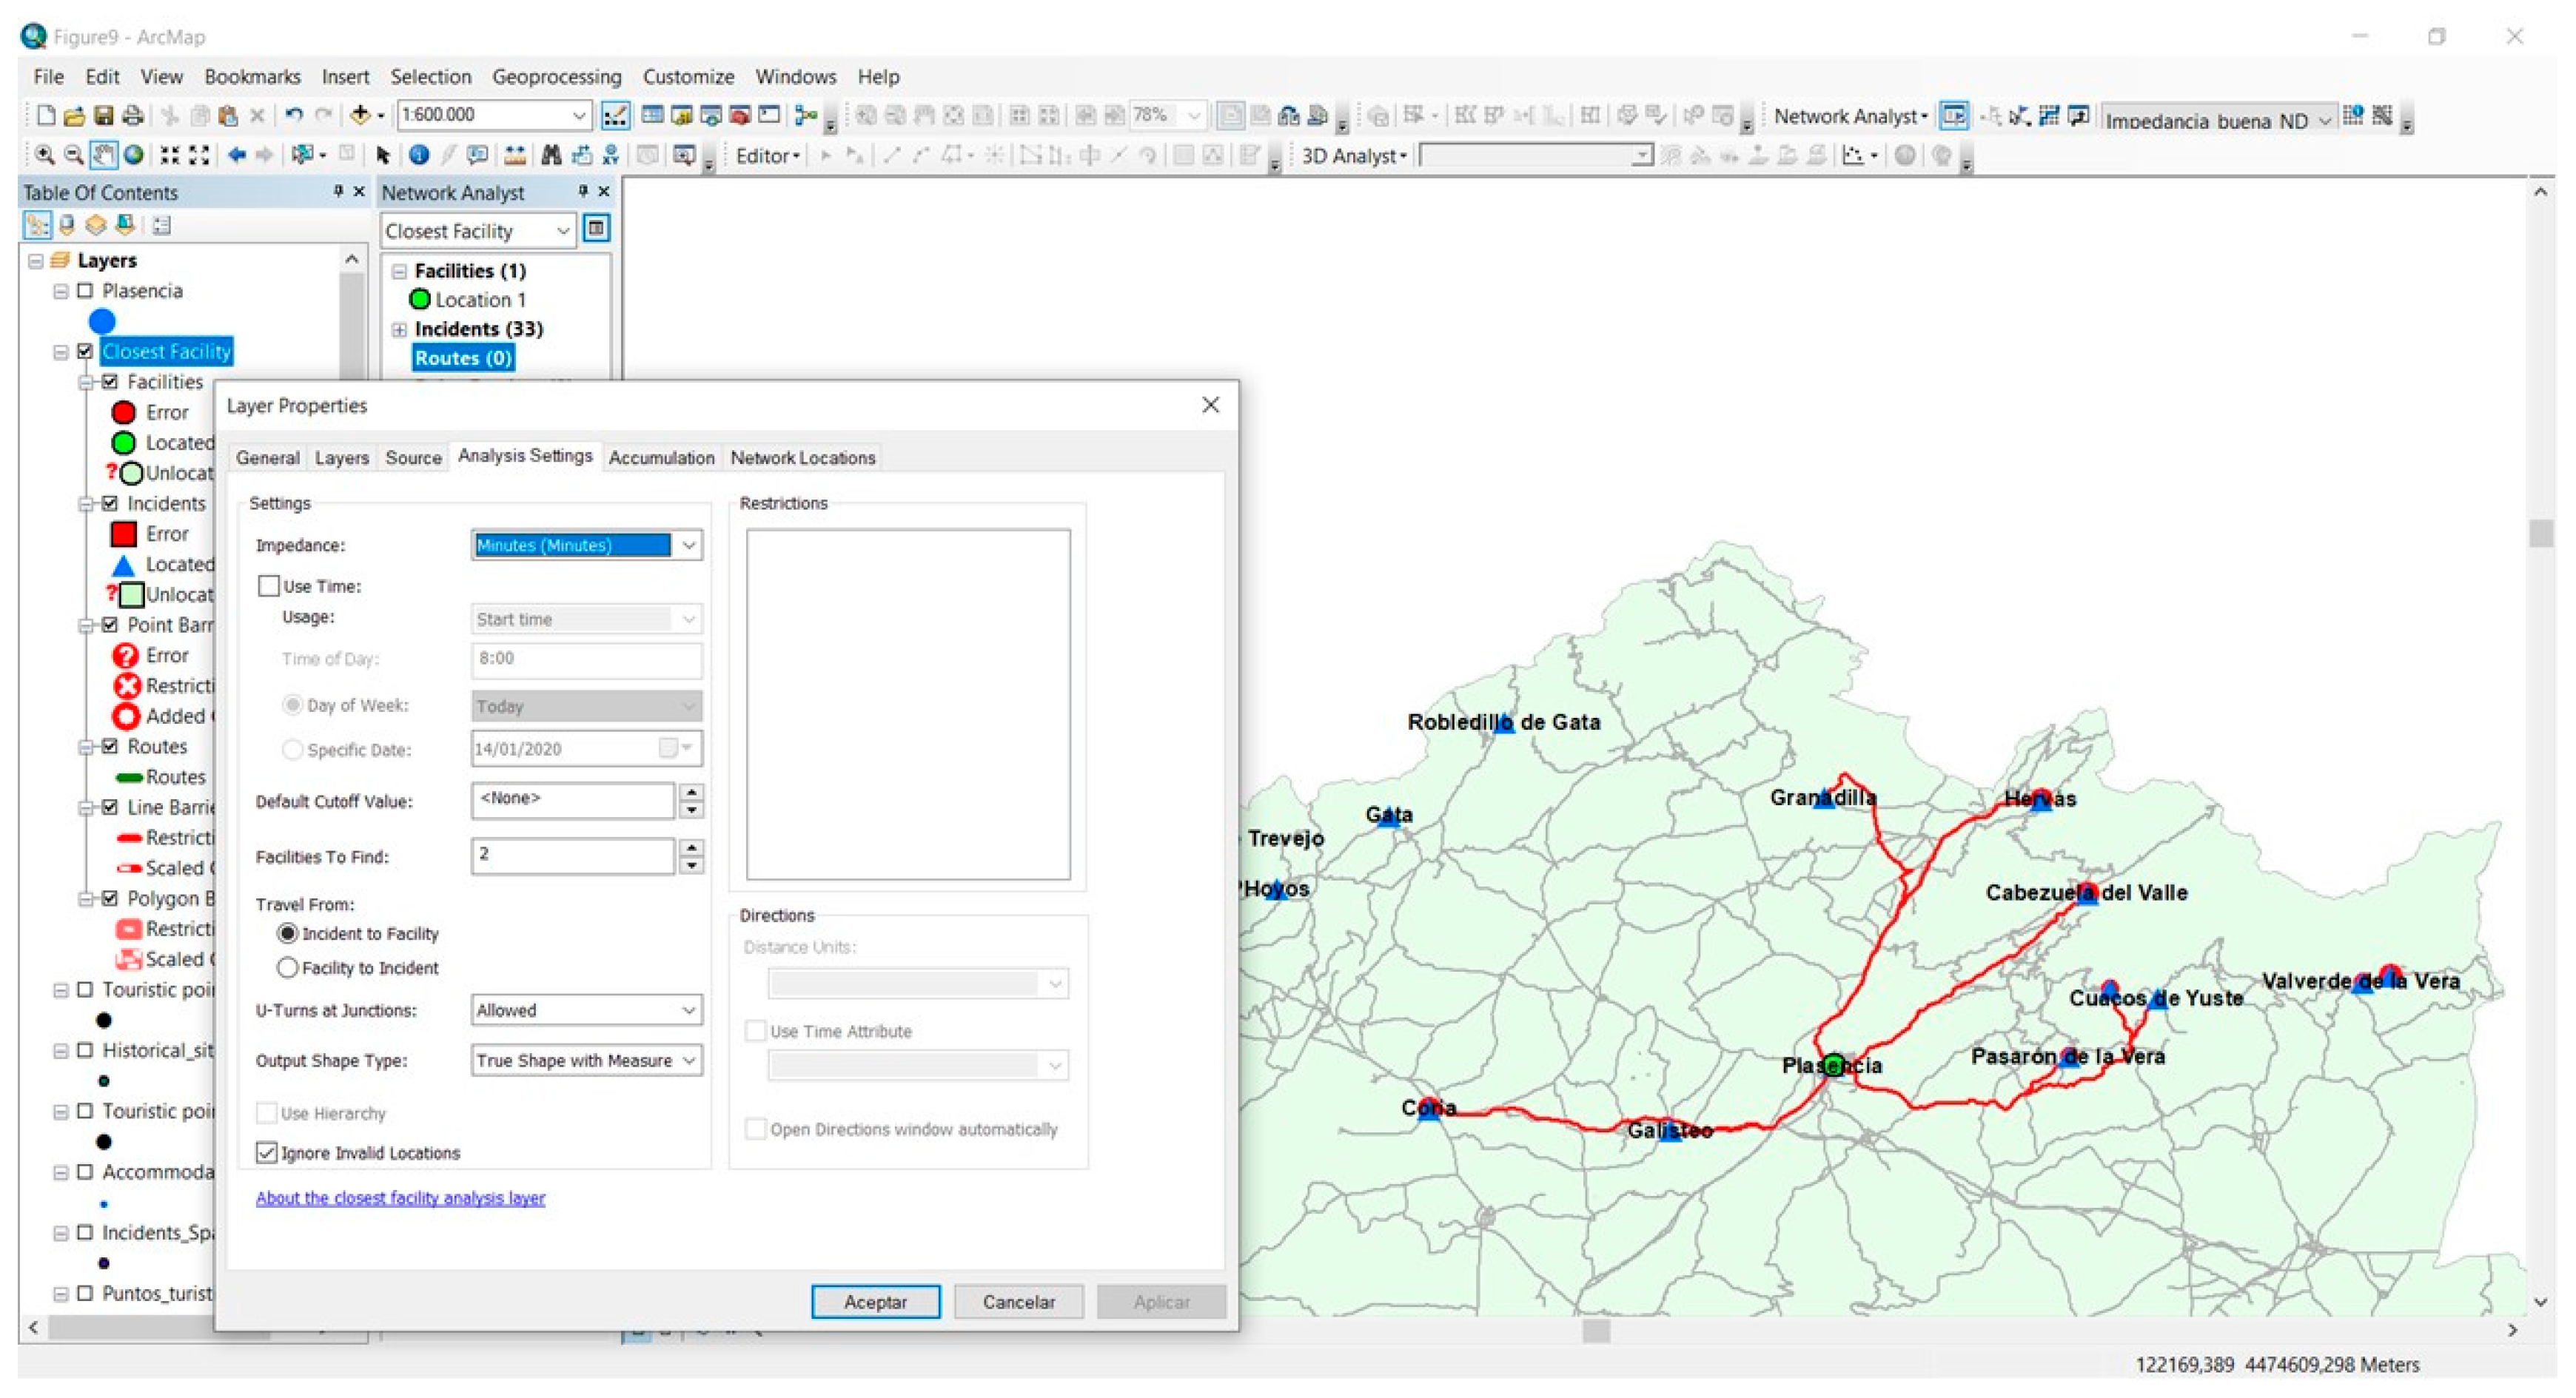Open the Editor Toolbar icon

[615, 115]
